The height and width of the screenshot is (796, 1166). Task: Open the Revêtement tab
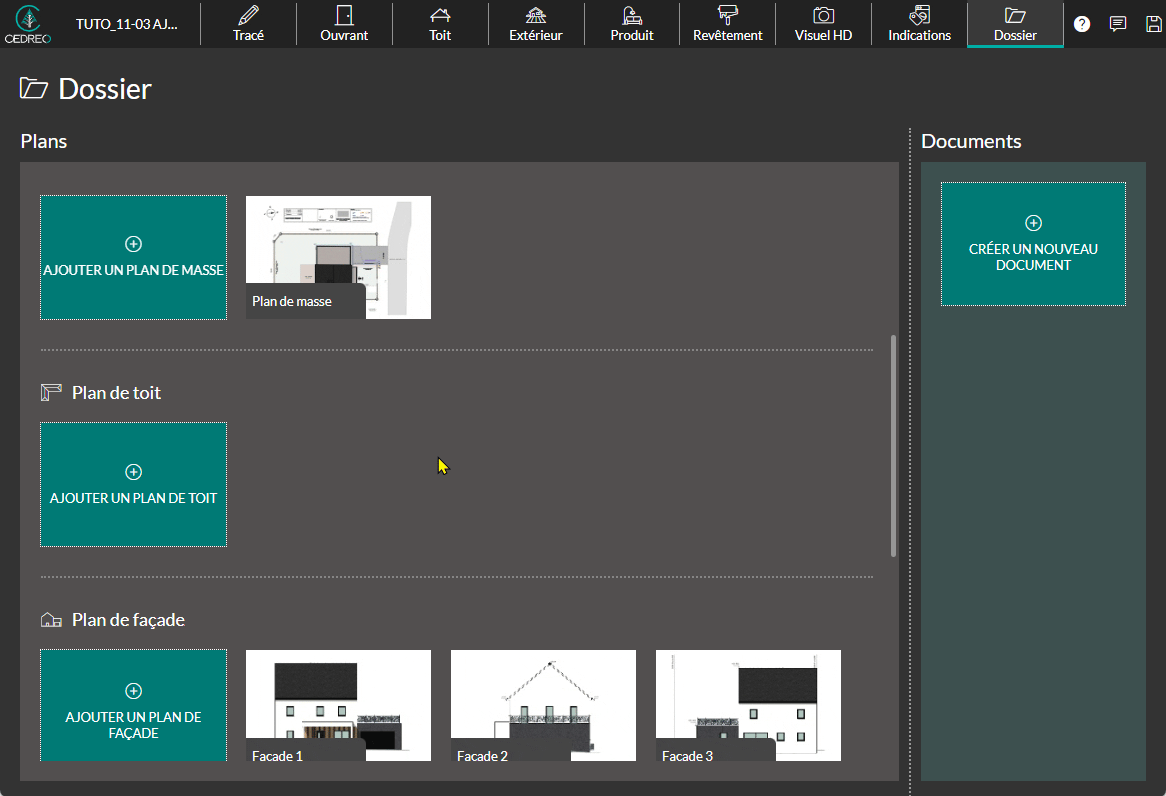tap(727, 24)
